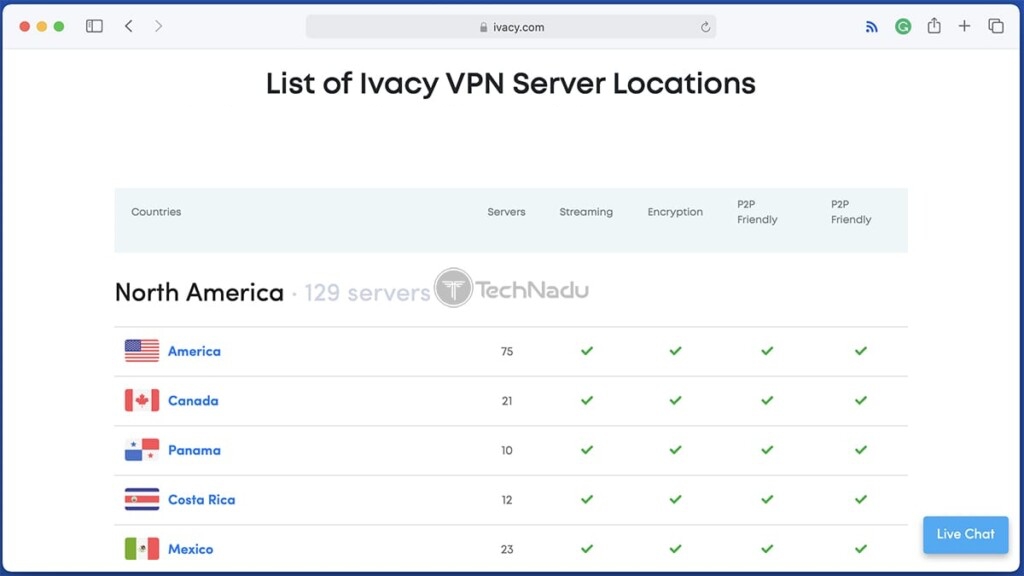Click America's server count of 75
The width and height of the screenshot is (1024, 576).
(507, 351)
